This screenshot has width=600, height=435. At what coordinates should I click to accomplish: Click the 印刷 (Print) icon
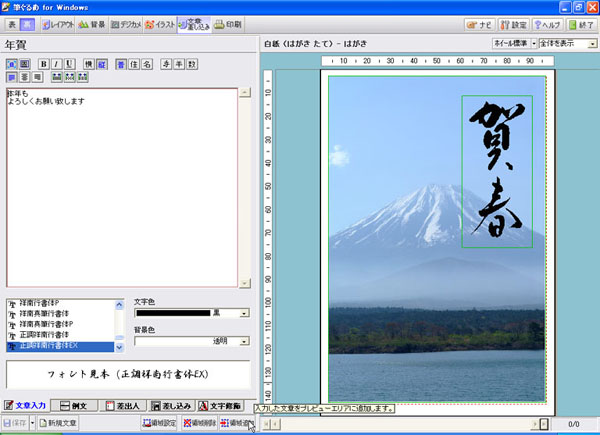pyautogui.click(x=227, y=23)
